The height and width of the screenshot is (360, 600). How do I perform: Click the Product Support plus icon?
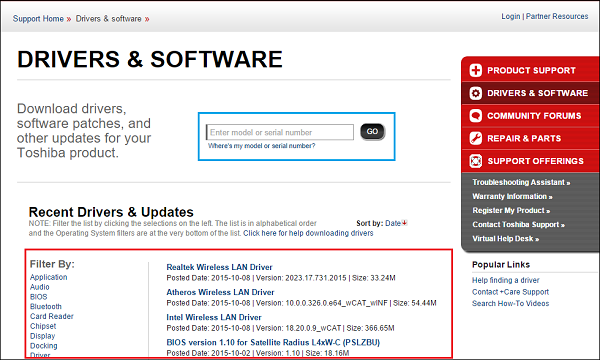pyautogui.click(x=476, y=70)
